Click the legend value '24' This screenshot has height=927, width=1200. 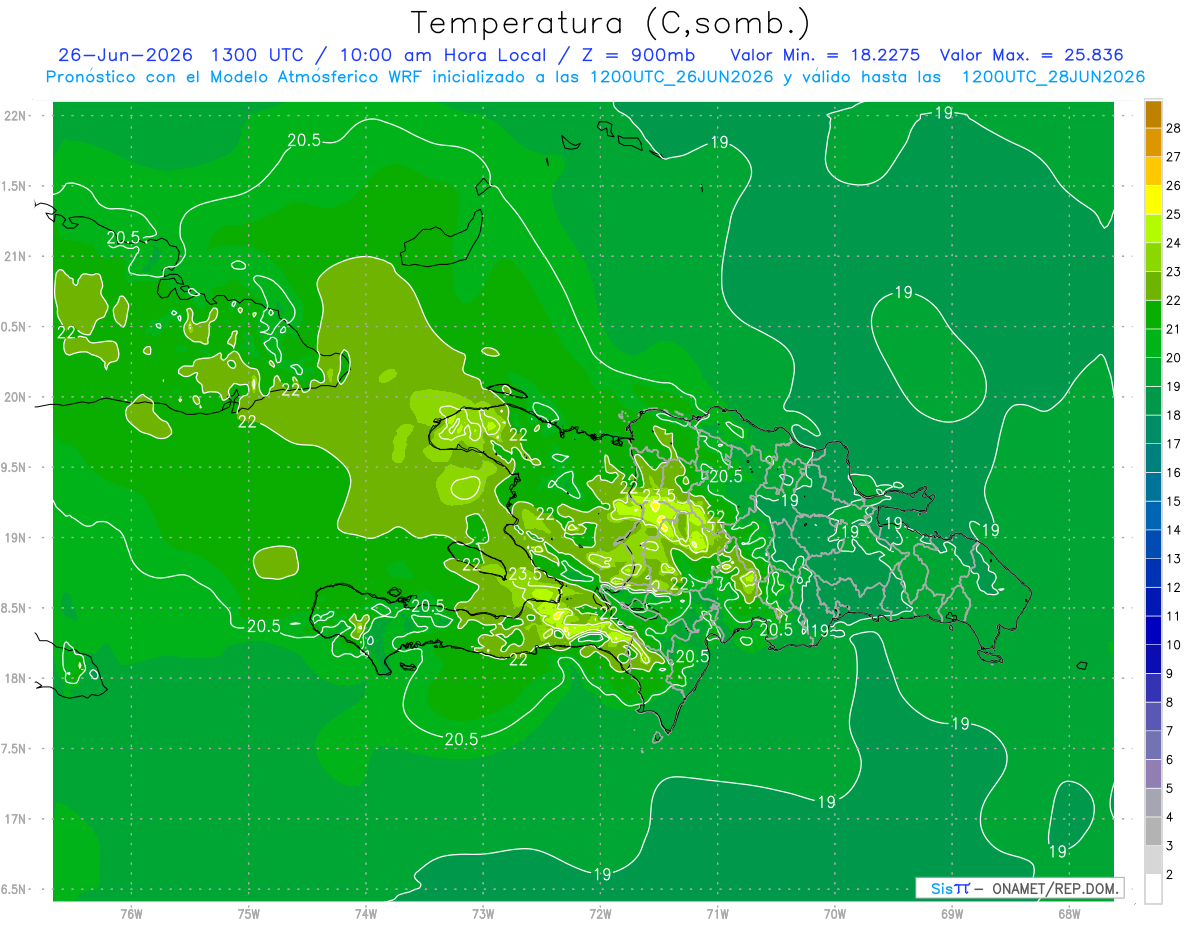click(x=1174, y=242)
